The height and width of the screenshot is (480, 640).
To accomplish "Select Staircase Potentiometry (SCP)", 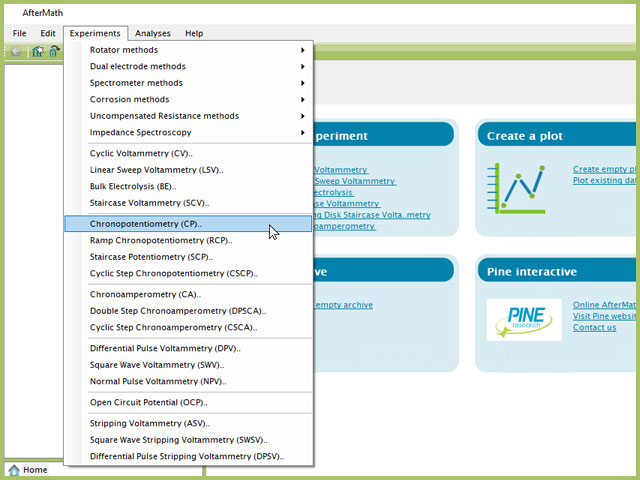I will (189, 257).
